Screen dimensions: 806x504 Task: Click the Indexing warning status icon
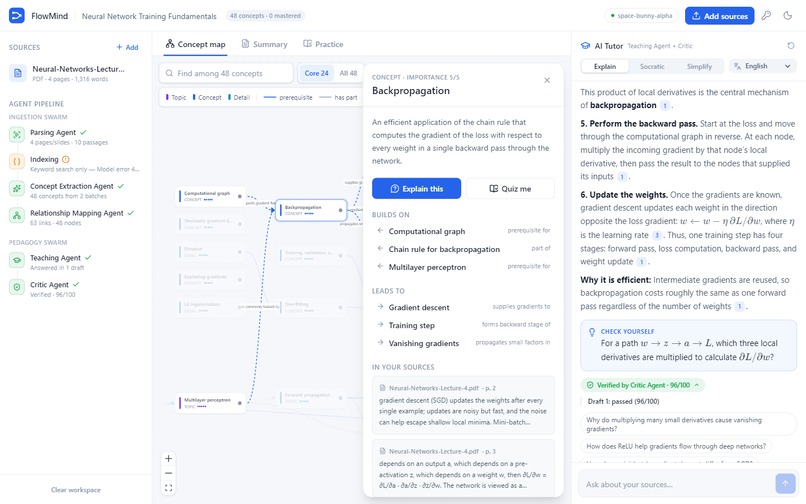(x=66, y=159)
